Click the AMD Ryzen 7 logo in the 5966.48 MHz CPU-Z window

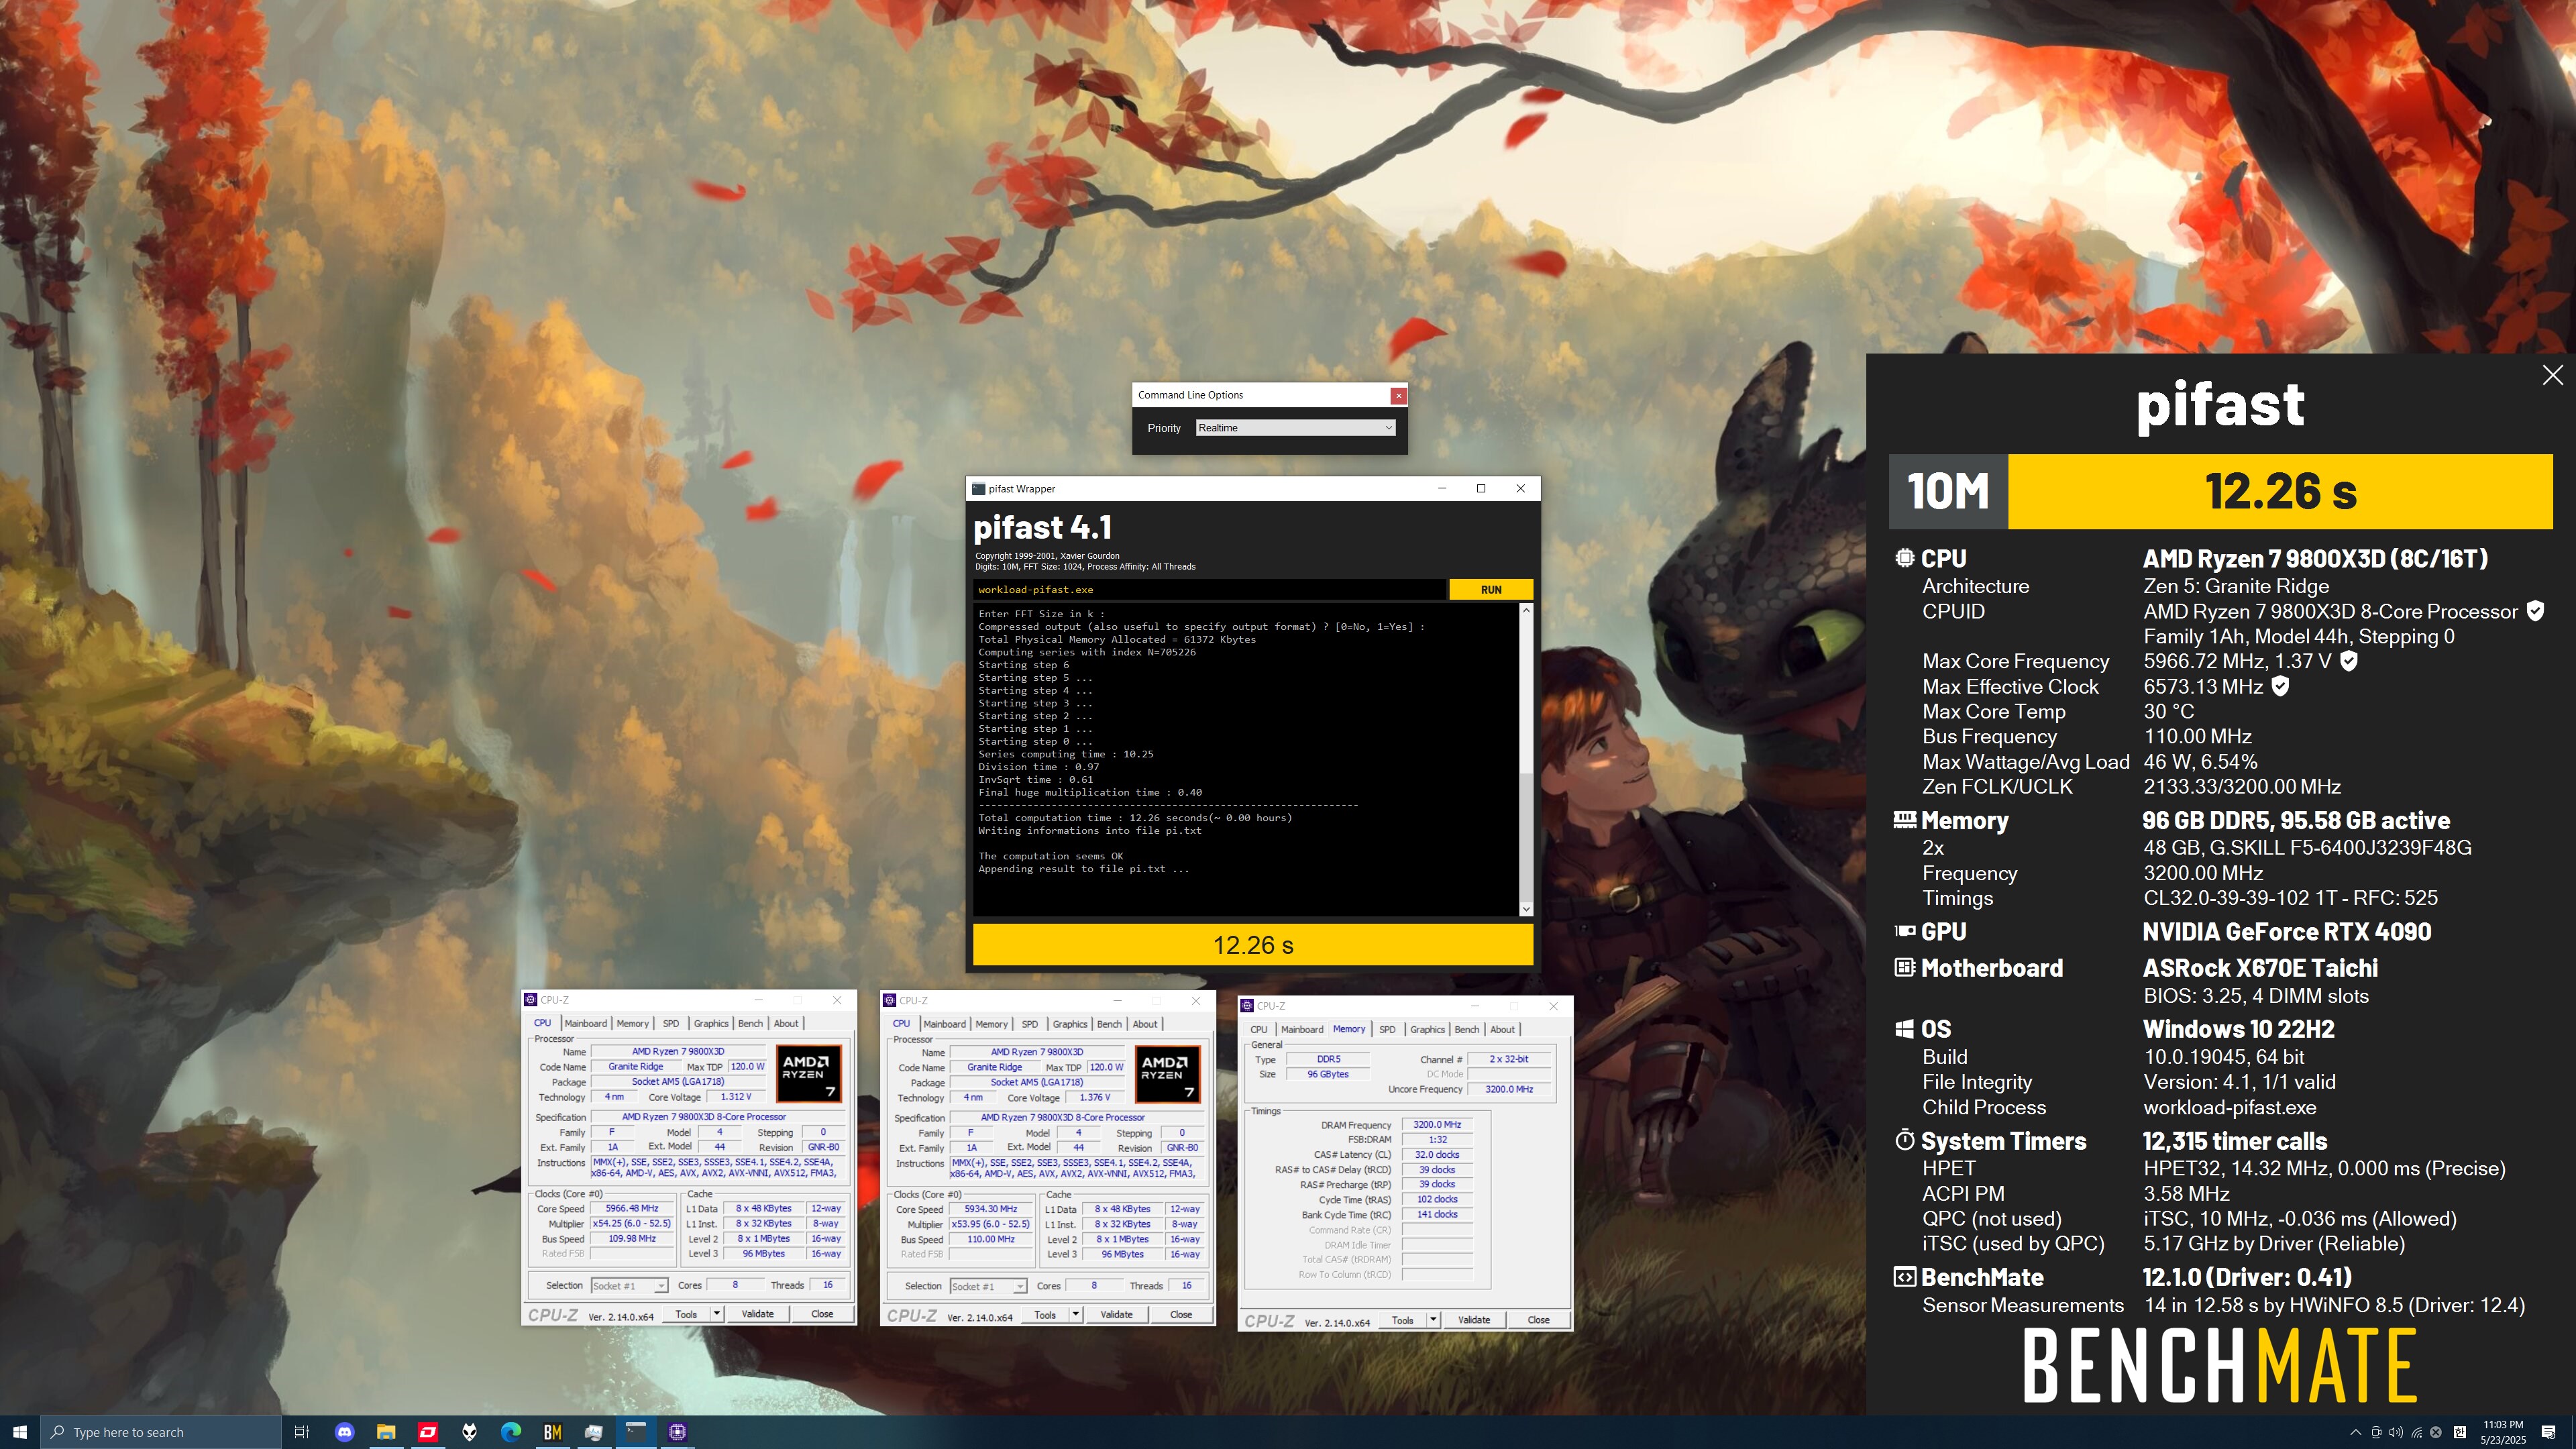(809, 1074)
